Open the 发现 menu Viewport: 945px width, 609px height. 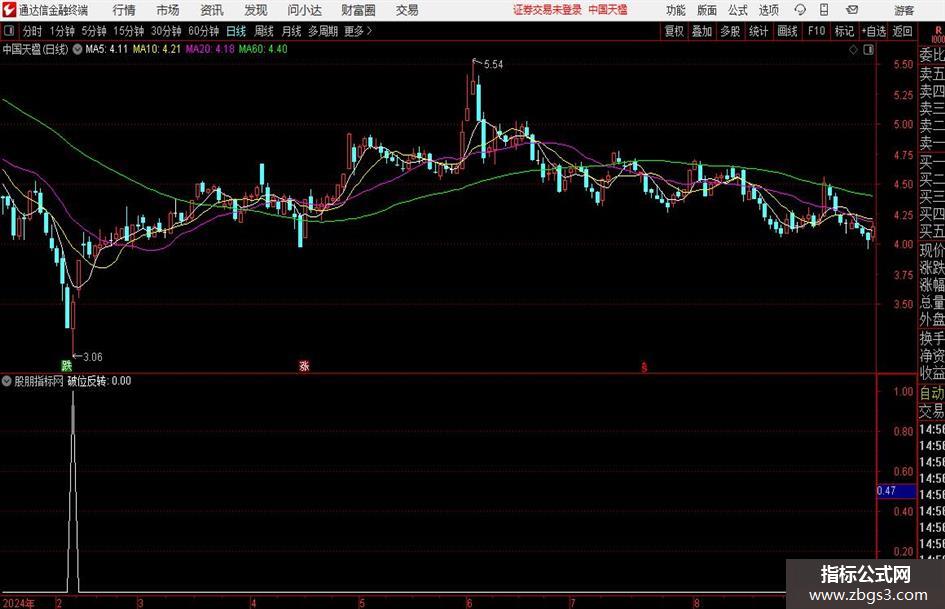pos(256,10)
